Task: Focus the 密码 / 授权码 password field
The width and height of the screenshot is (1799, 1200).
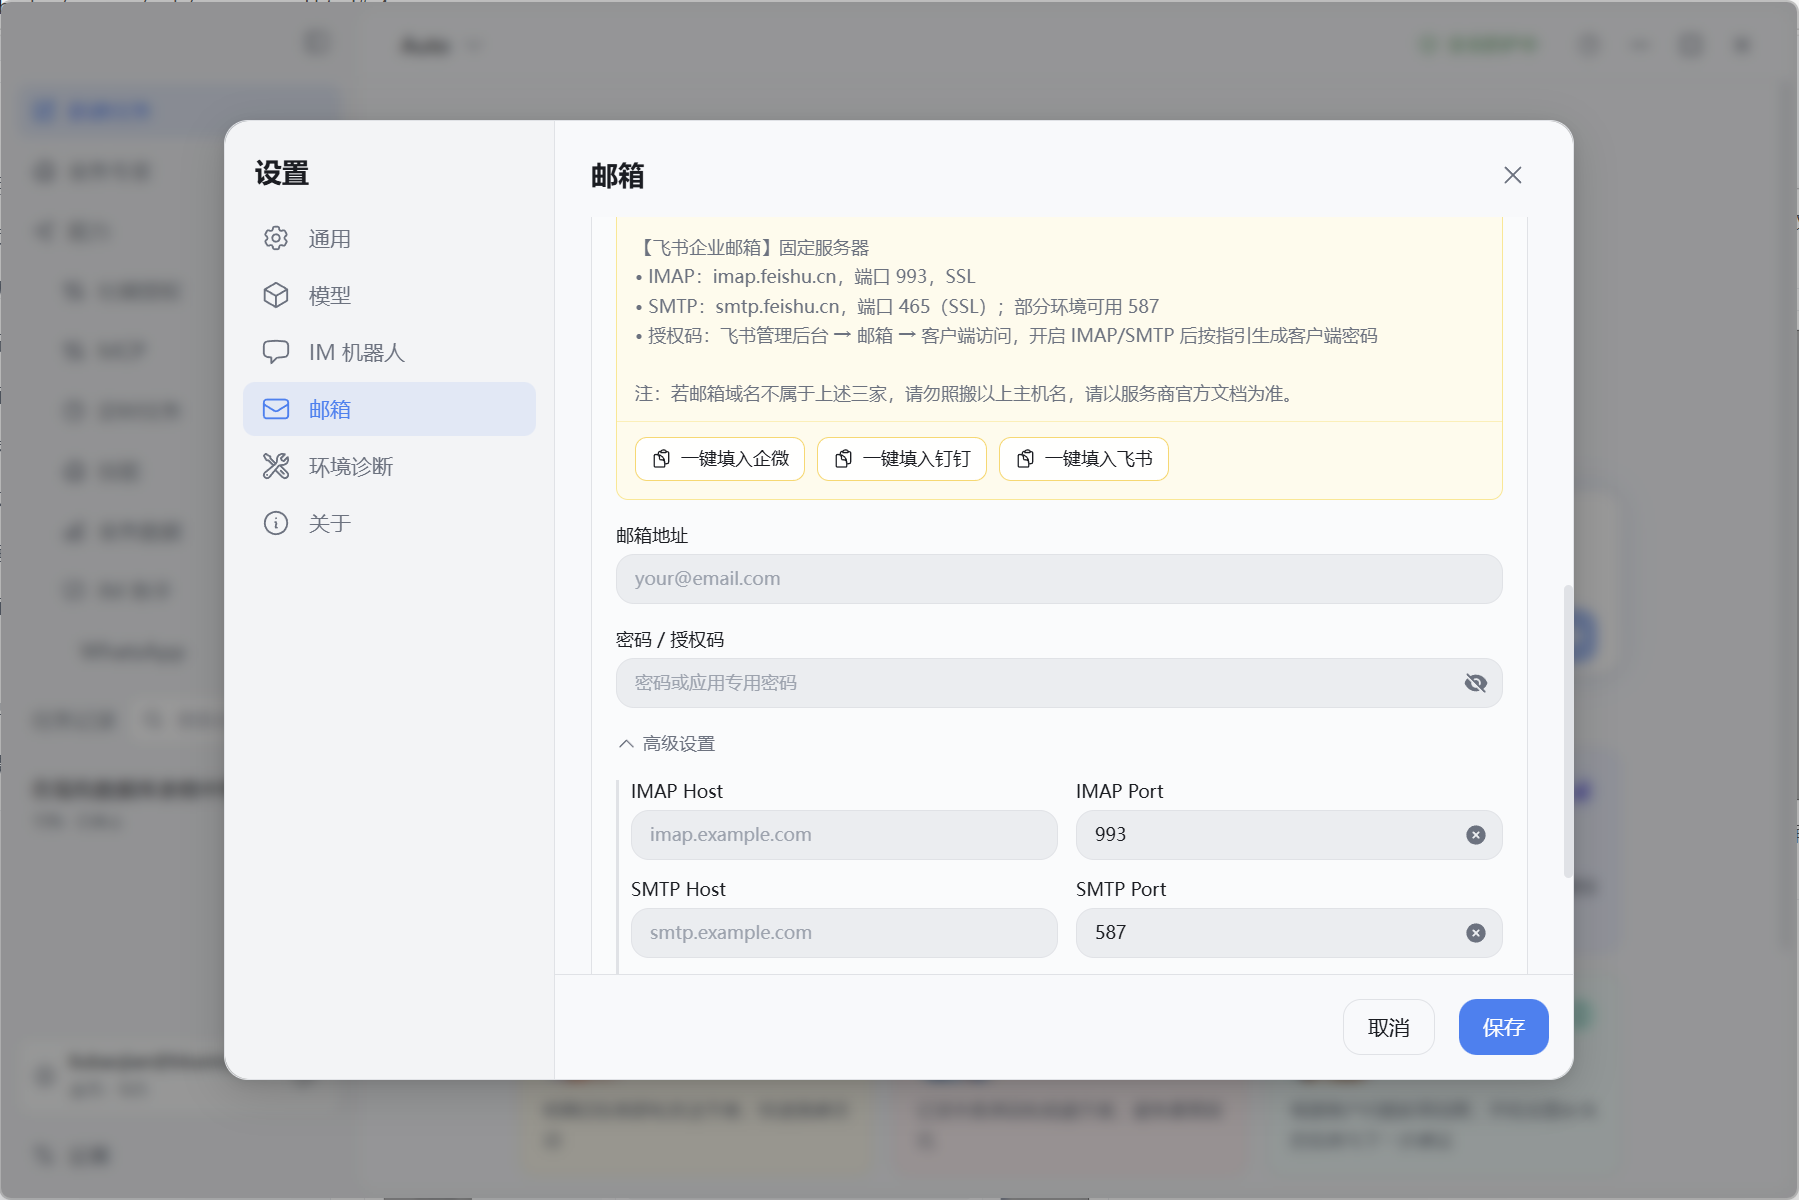Action: click(x=1059, y=683)
